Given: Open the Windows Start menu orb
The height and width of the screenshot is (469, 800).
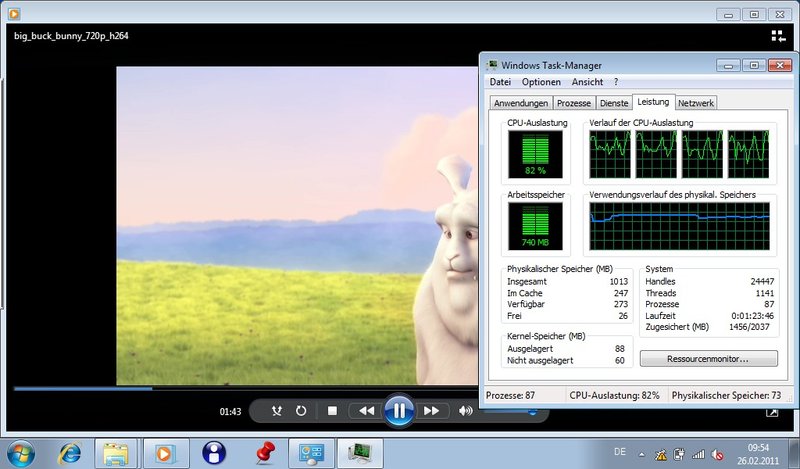Looking at the screenshot, I should click(x=21, y=453).
